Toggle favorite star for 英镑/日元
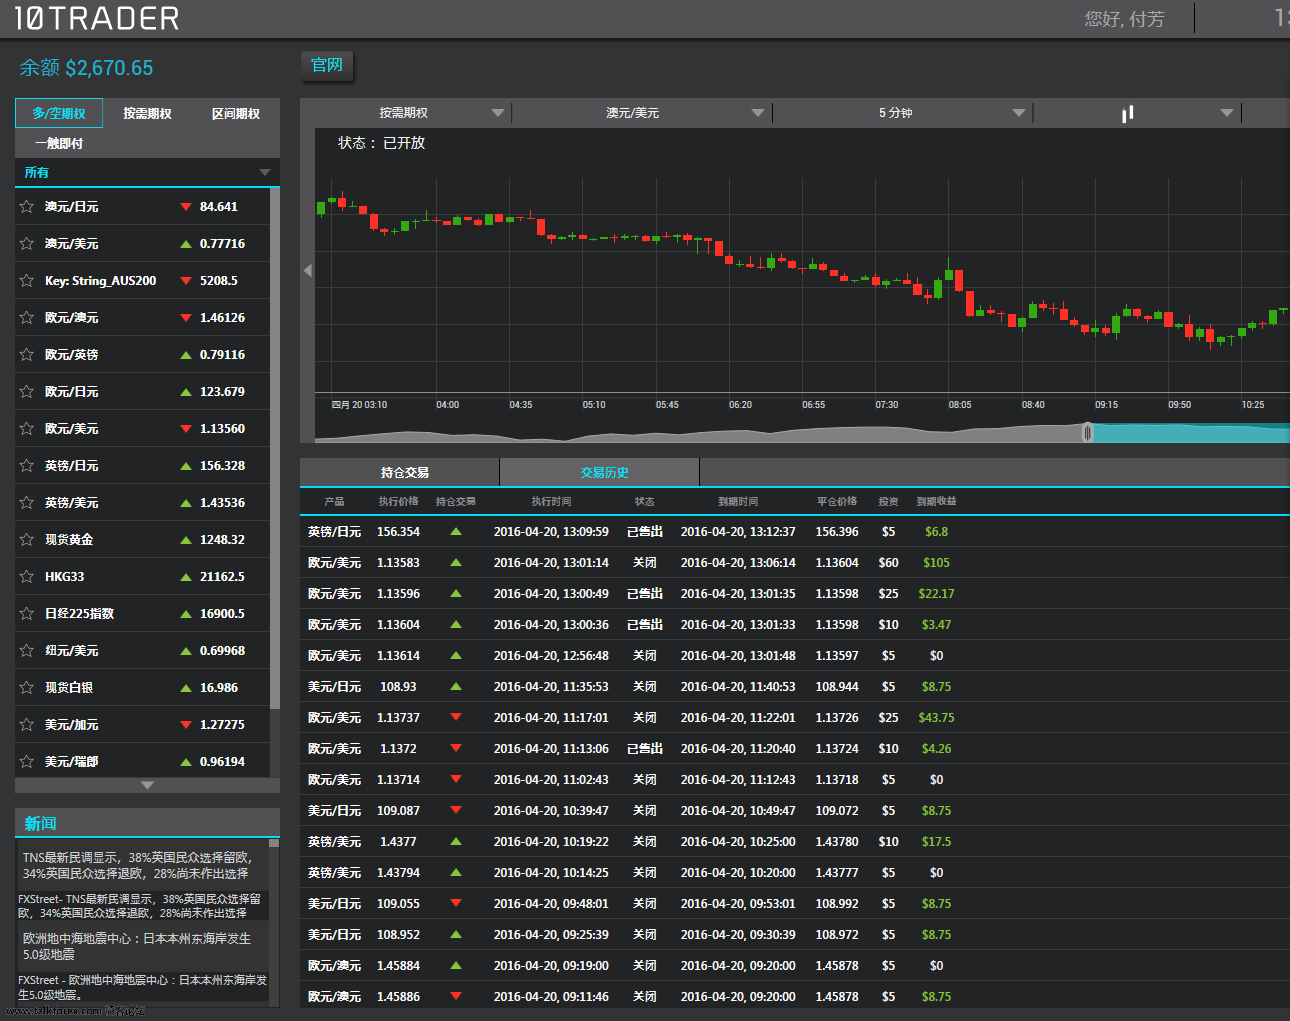This screenshot has width=1290, height=1021. [27, 466]
